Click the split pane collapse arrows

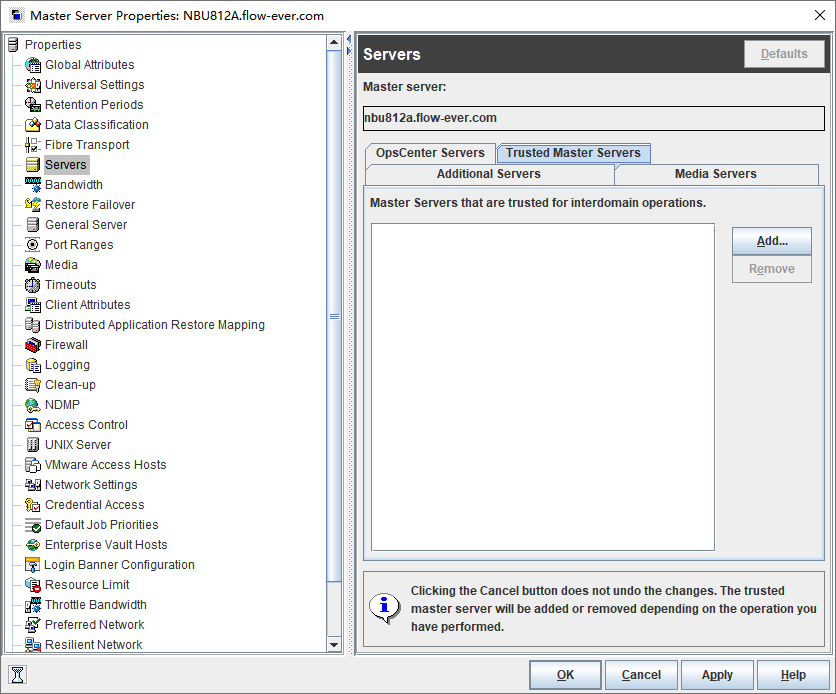click(349, 45)
